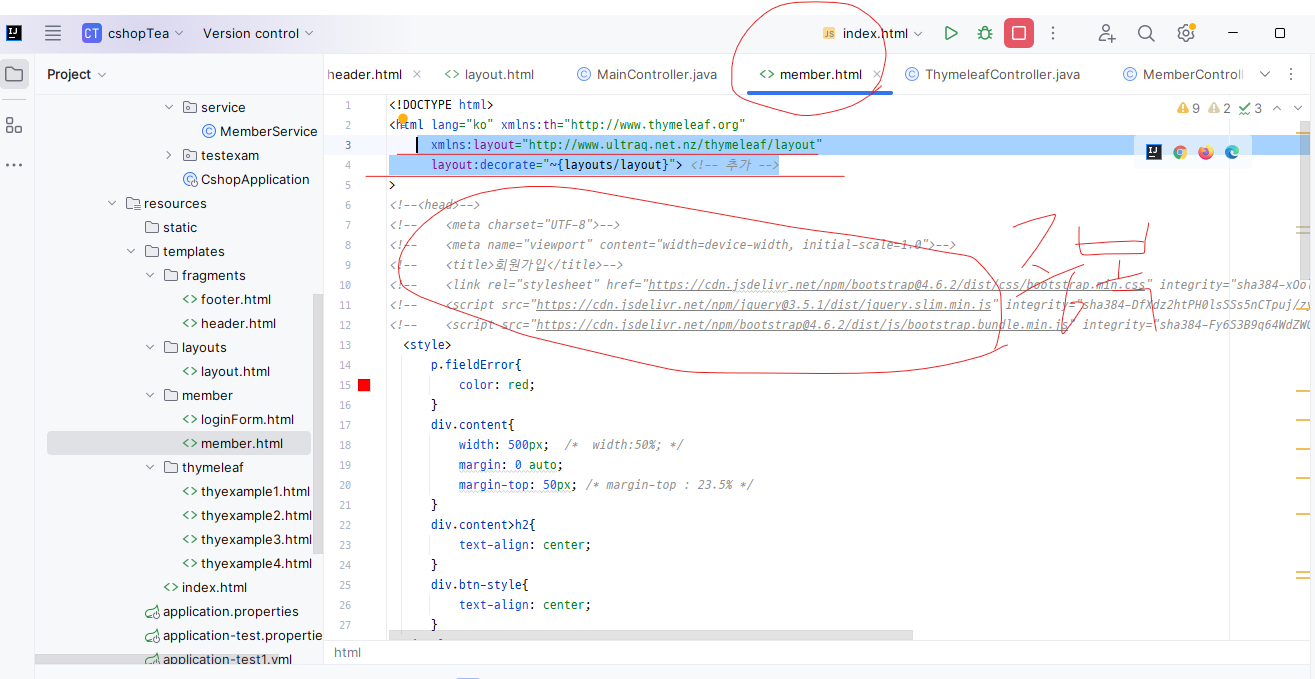Open more run actions vertical dots
The image size is (1315, 679).
click(1053, 33)
